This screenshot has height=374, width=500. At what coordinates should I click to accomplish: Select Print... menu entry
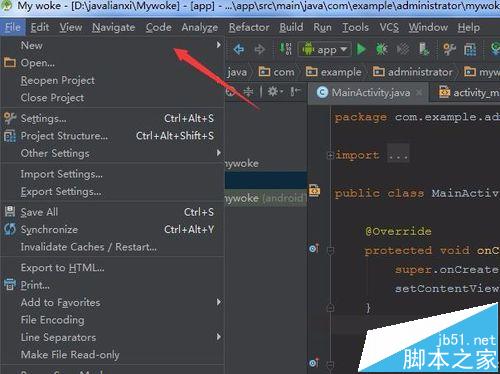point(112,285)
